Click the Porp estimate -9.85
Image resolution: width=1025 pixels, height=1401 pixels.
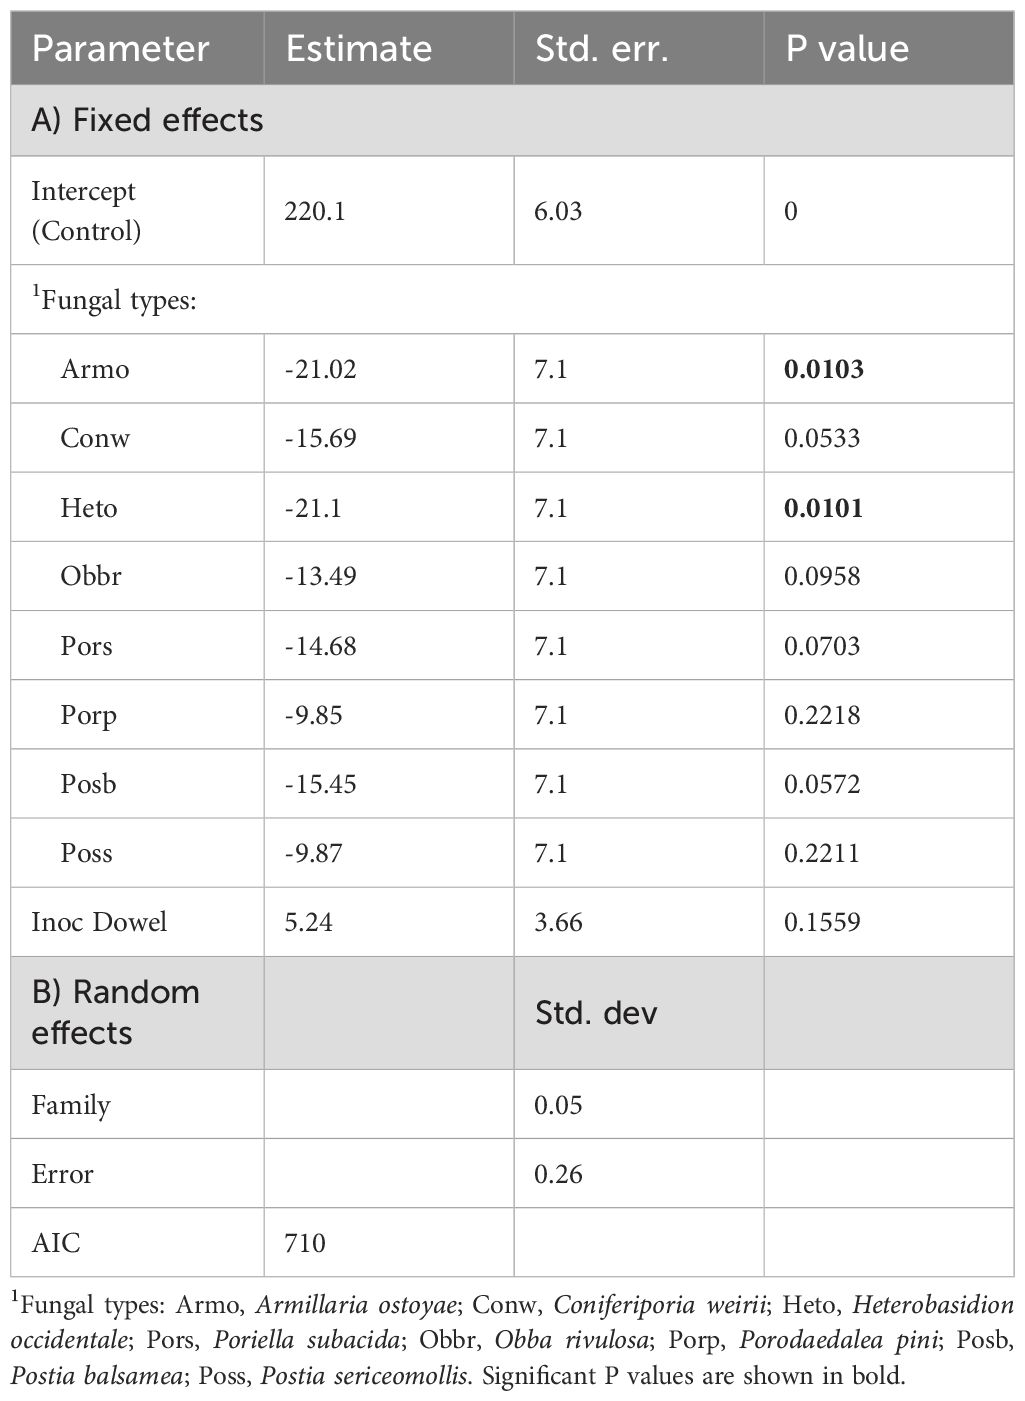314,715
